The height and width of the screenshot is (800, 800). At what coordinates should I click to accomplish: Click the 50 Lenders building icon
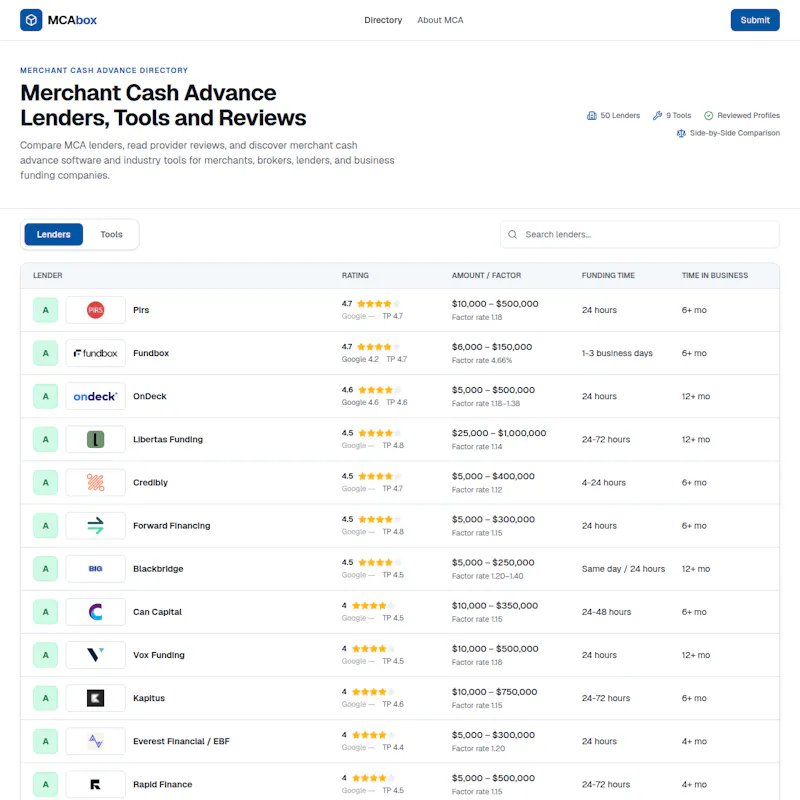592,115
